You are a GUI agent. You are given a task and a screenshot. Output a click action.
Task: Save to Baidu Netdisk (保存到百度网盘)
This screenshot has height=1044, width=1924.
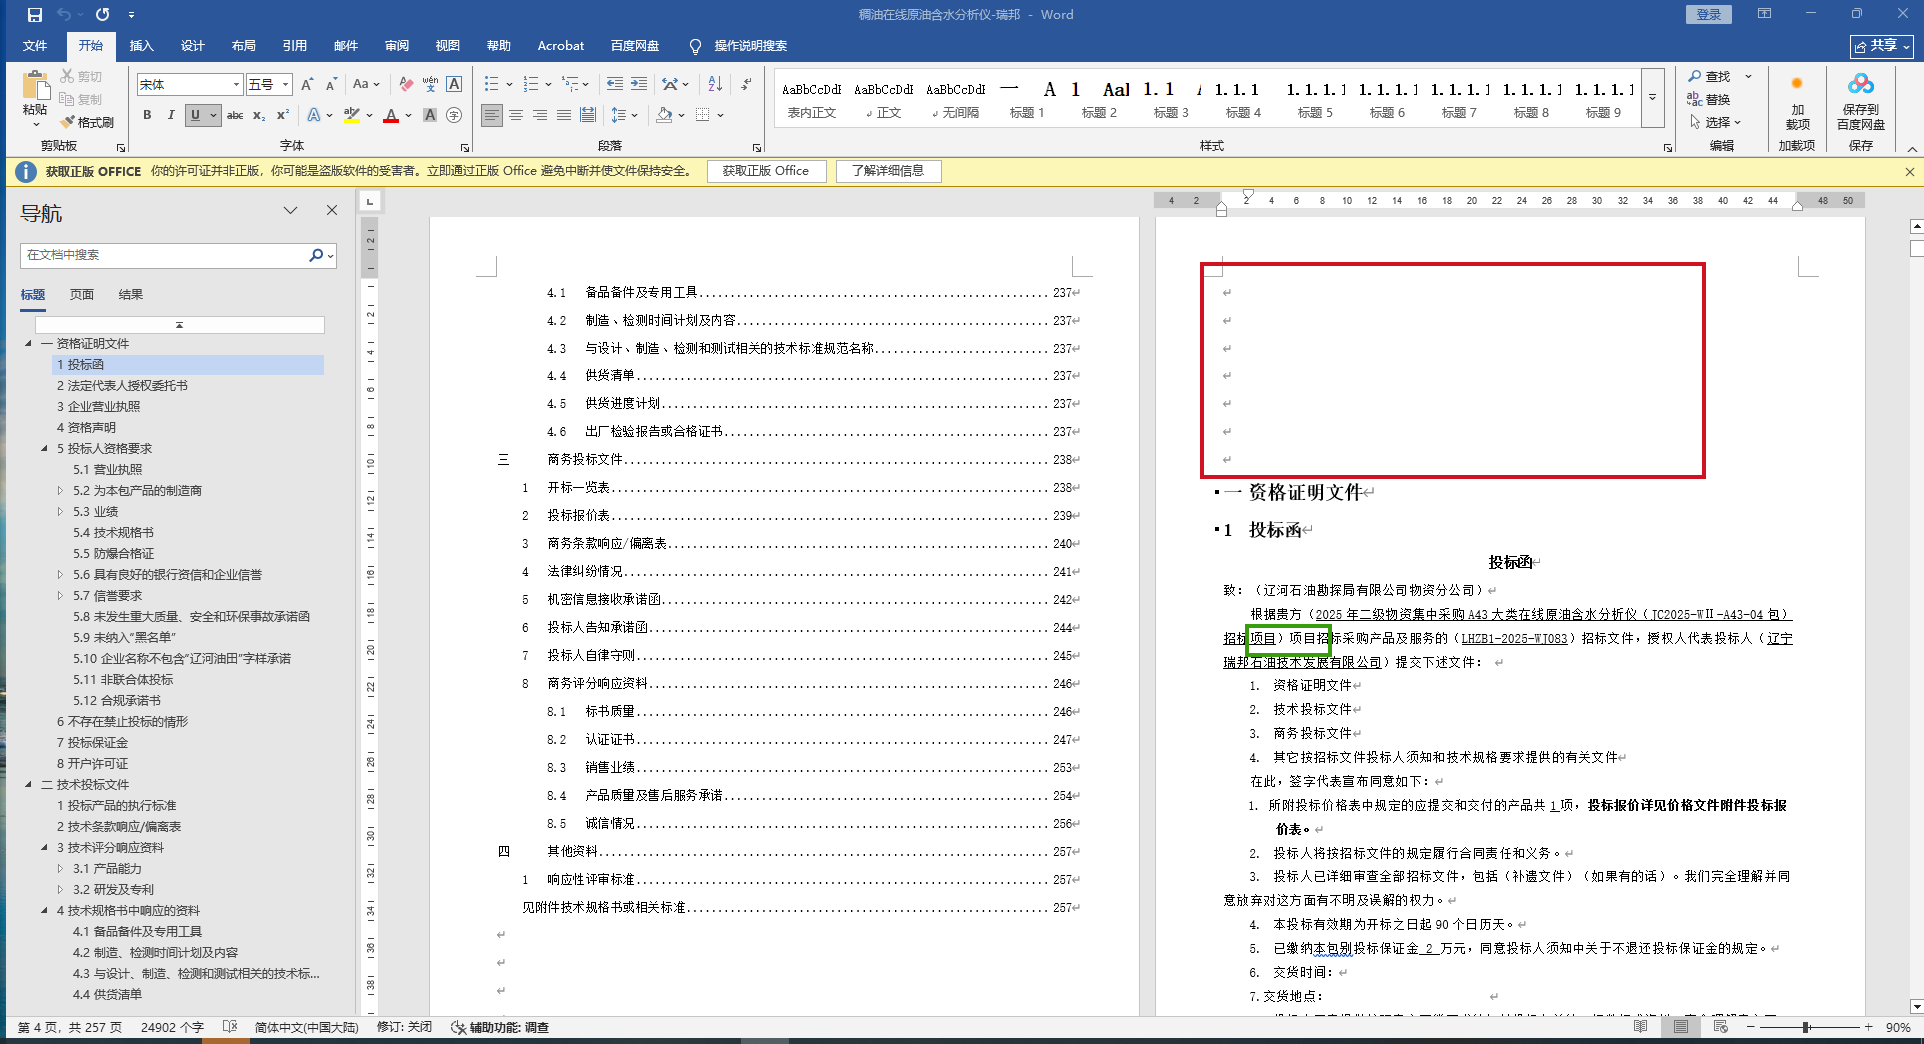click(x=1861, y=102)
